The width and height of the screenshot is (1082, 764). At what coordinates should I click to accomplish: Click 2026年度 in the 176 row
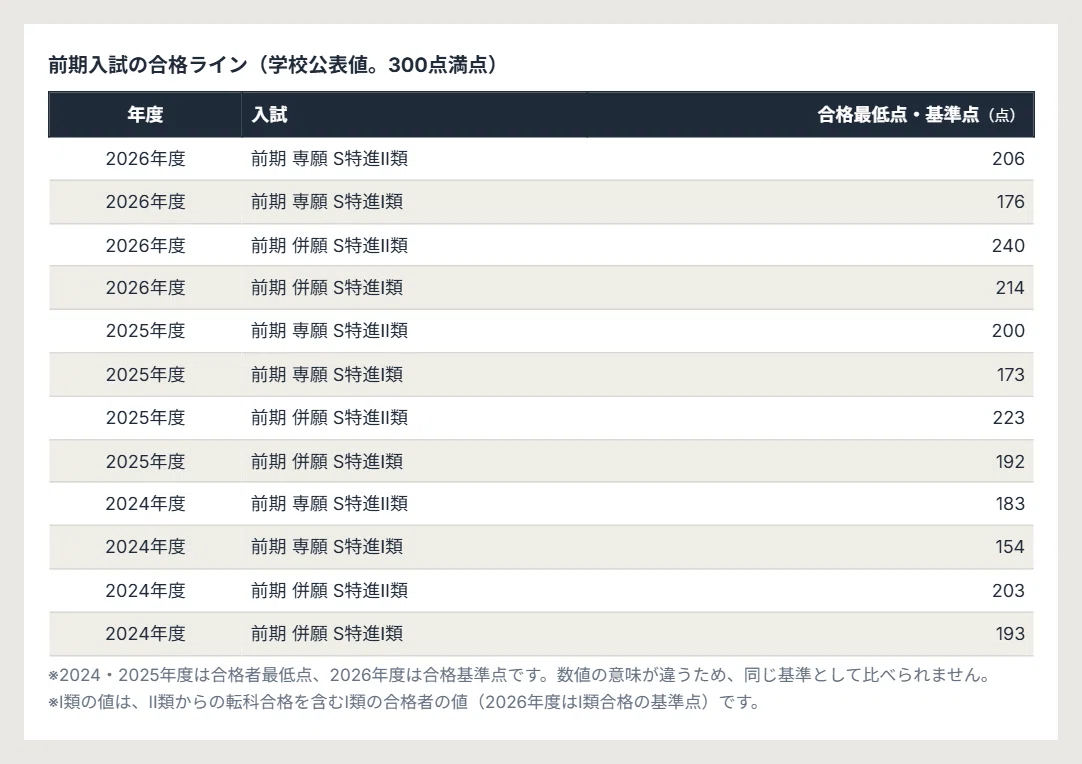(146, 202)
